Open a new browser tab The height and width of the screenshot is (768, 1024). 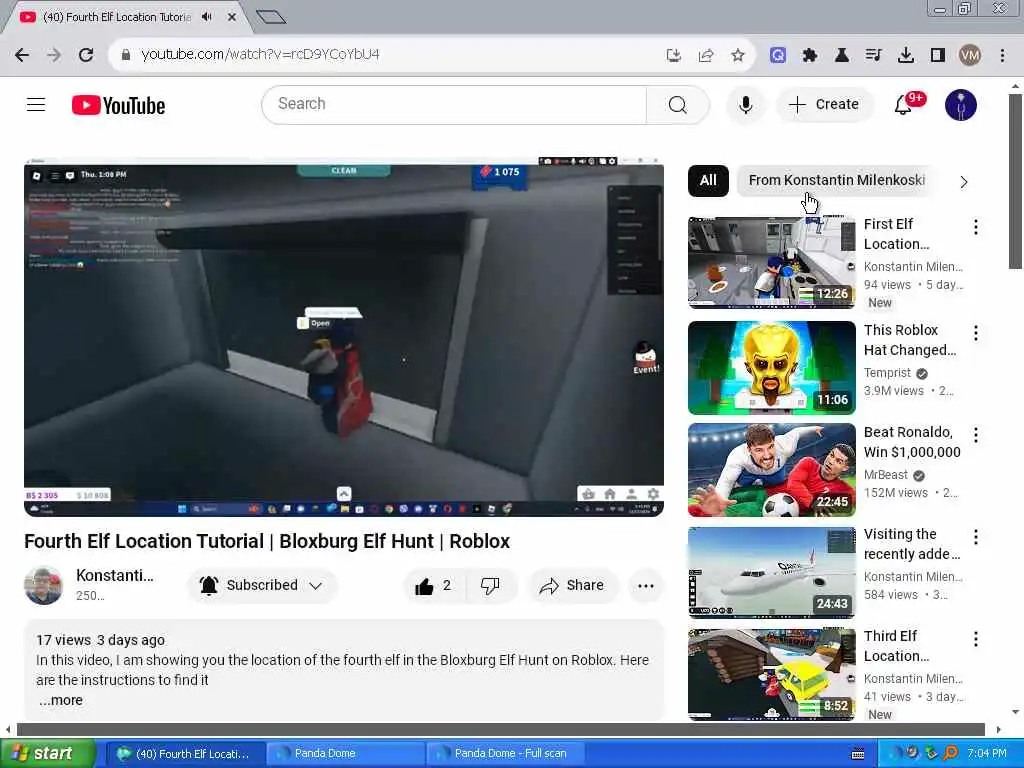(271, 17)
